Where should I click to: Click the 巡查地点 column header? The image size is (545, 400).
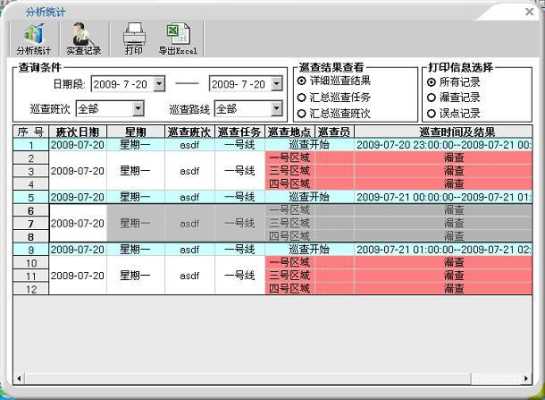pyautogui.click(x=290, y=132)
